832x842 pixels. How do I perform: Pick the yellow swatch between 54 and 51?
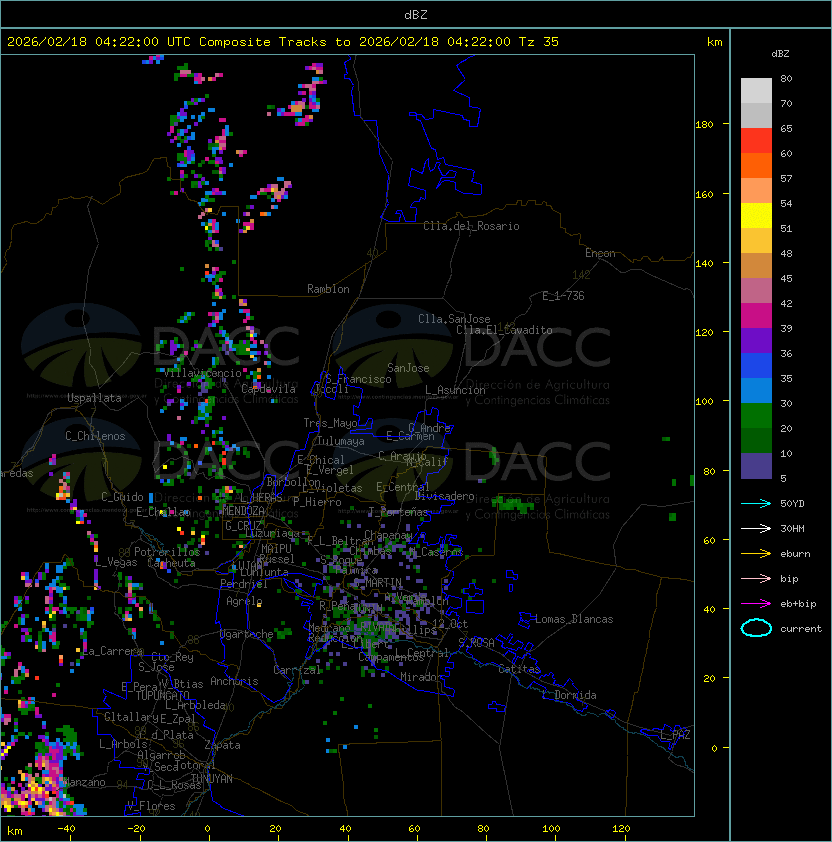[756, 216]
